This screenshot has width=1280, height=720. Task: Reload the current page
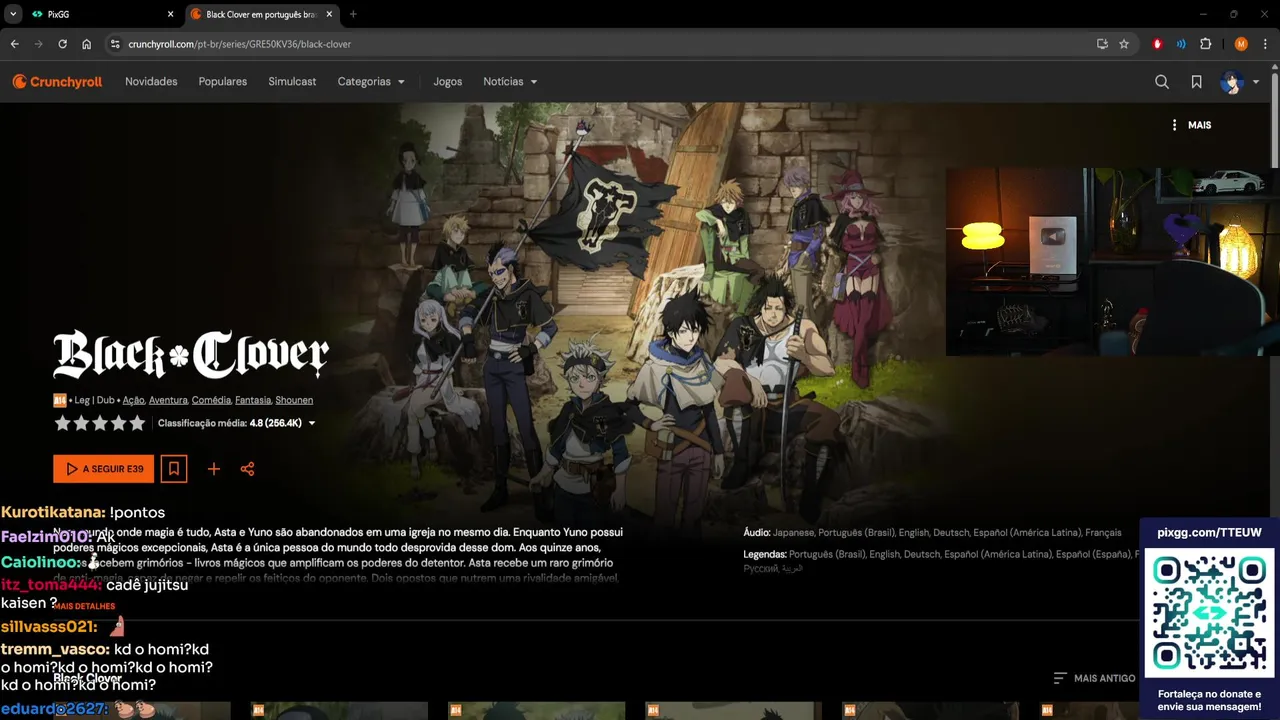62,44
